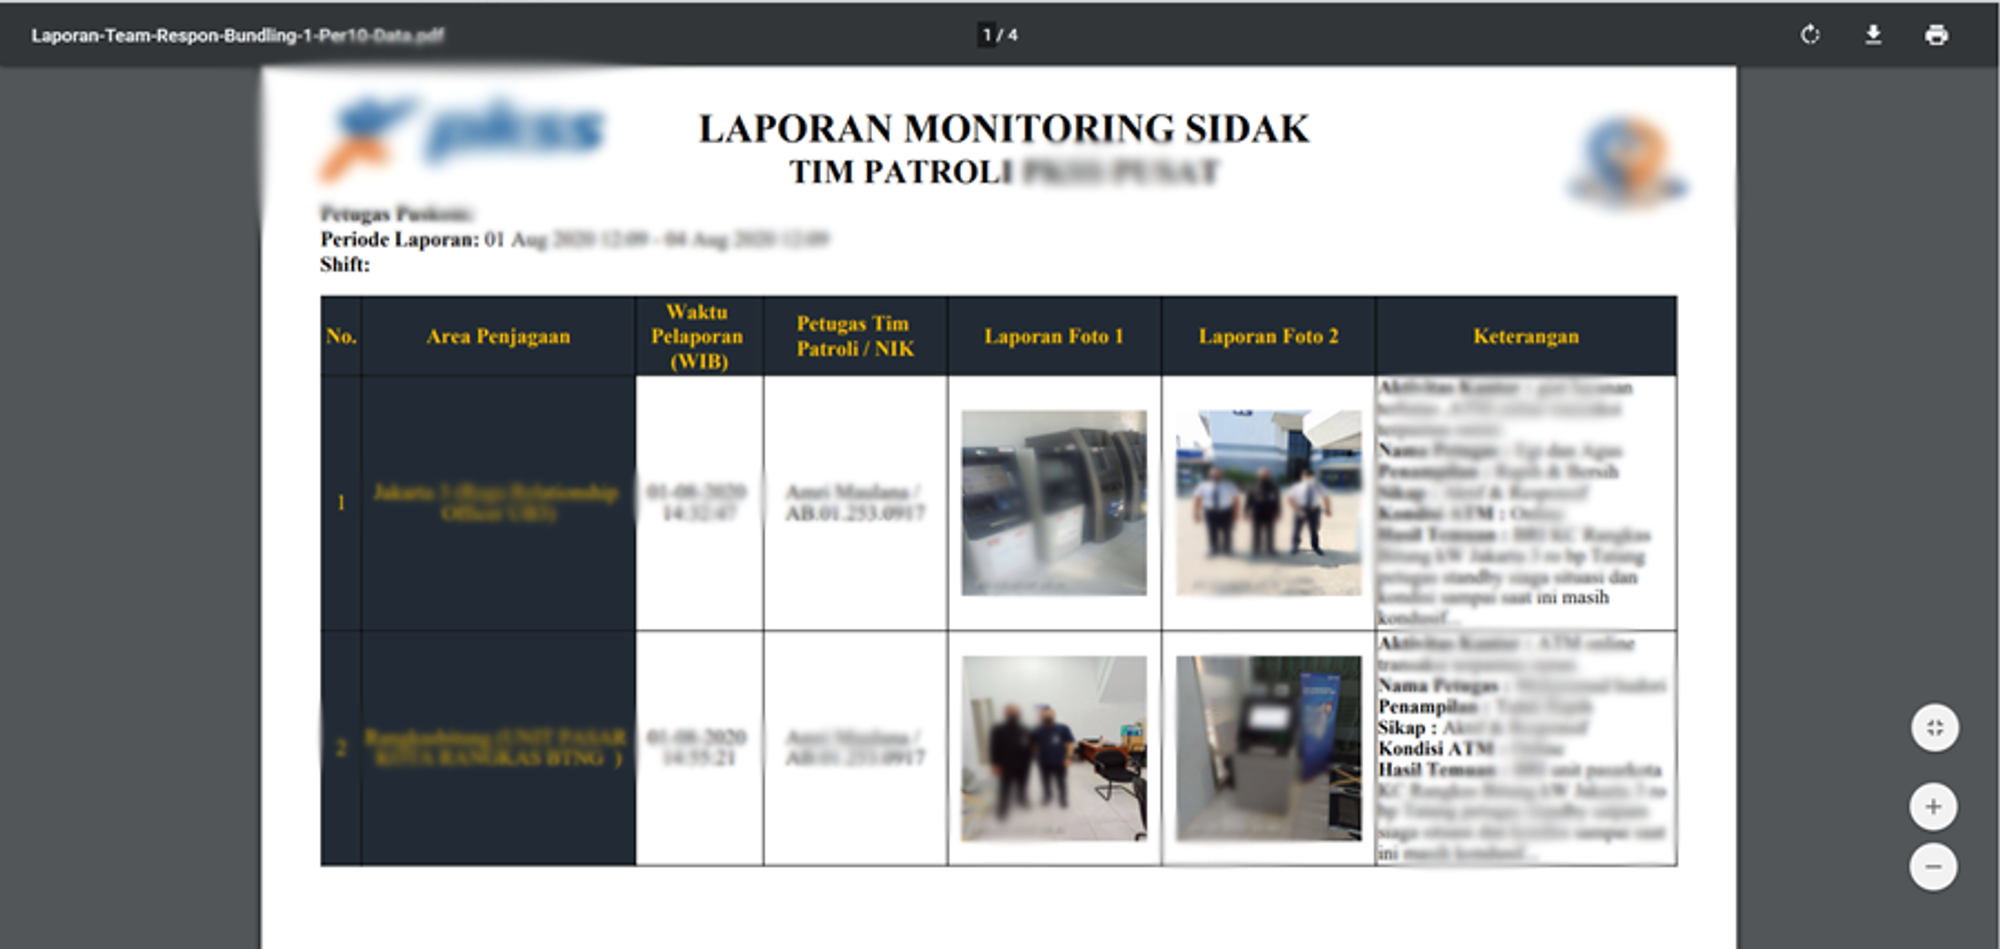Click the Petugas Tim Patroli cell in row 2
Image resolution: width=2000 pixels, height=949 pixels.
(855, 748)
